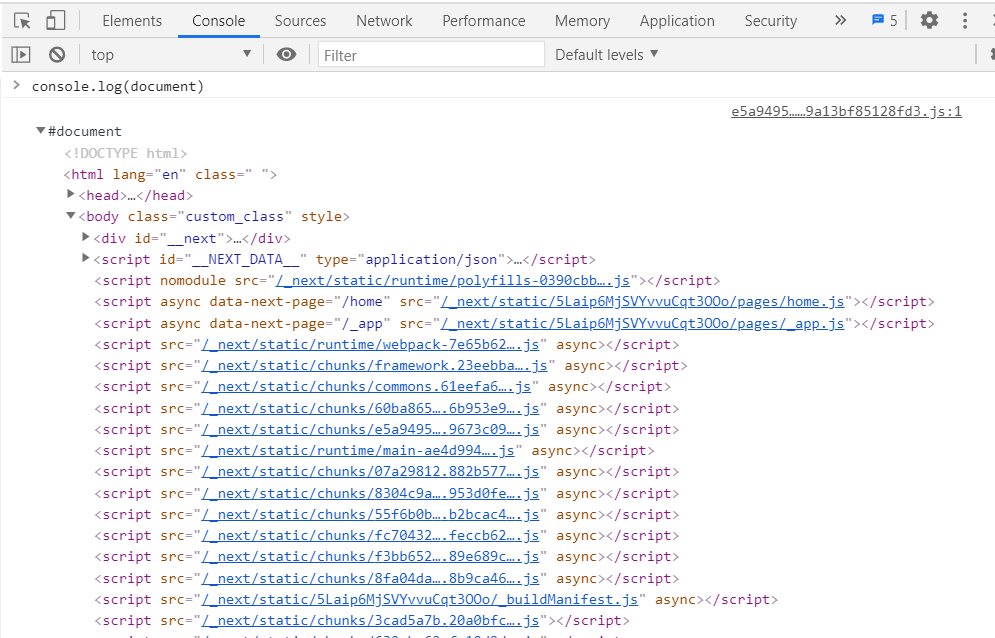Open the f3bb652…89e689c….js chunk link
Image resolution: width=995 pixels, height=638 pixels.
point(371,557)
